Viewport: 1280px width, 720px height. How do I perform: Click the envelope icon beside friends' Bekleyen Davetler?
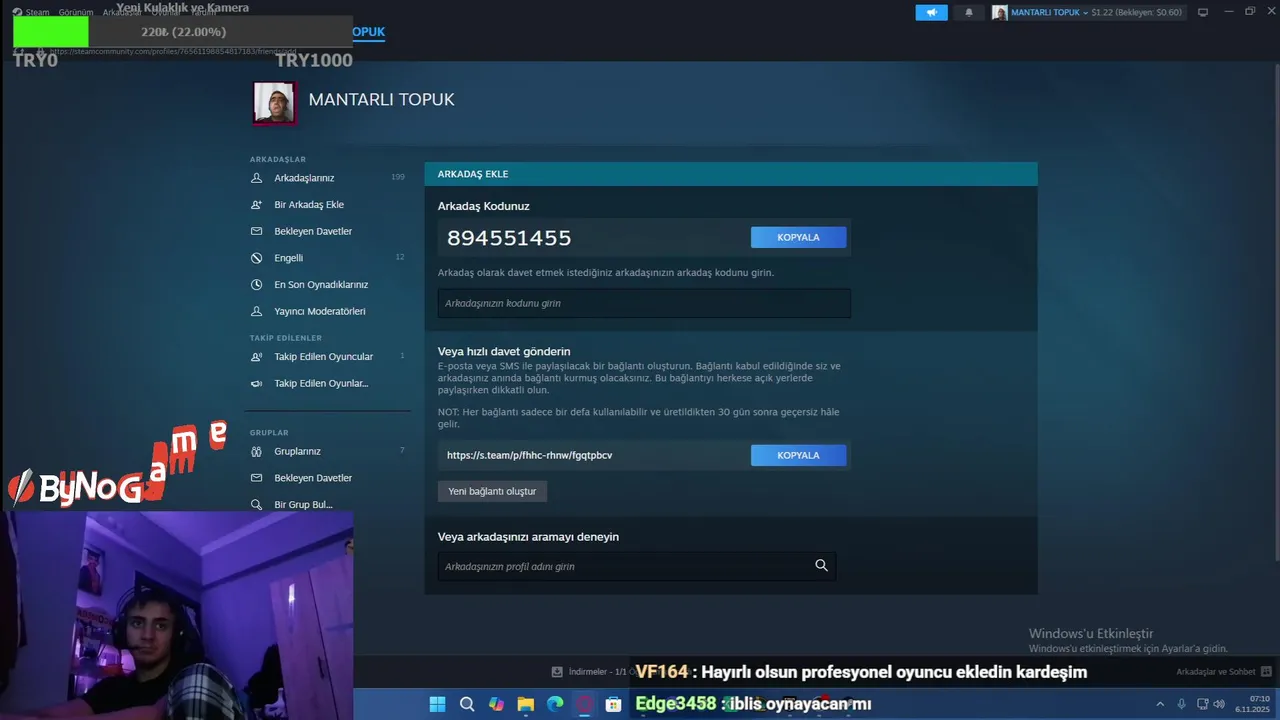256,231
